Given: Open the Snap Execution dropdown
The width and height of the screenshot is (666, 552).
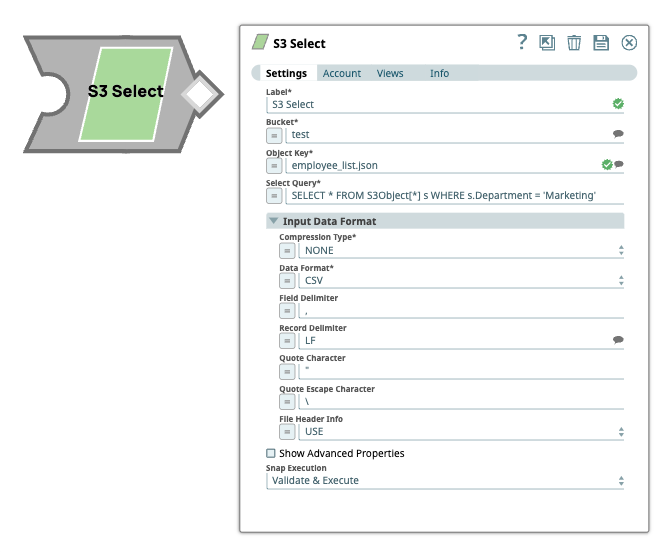Looking at the screenshot, I should tap(445, 481).
